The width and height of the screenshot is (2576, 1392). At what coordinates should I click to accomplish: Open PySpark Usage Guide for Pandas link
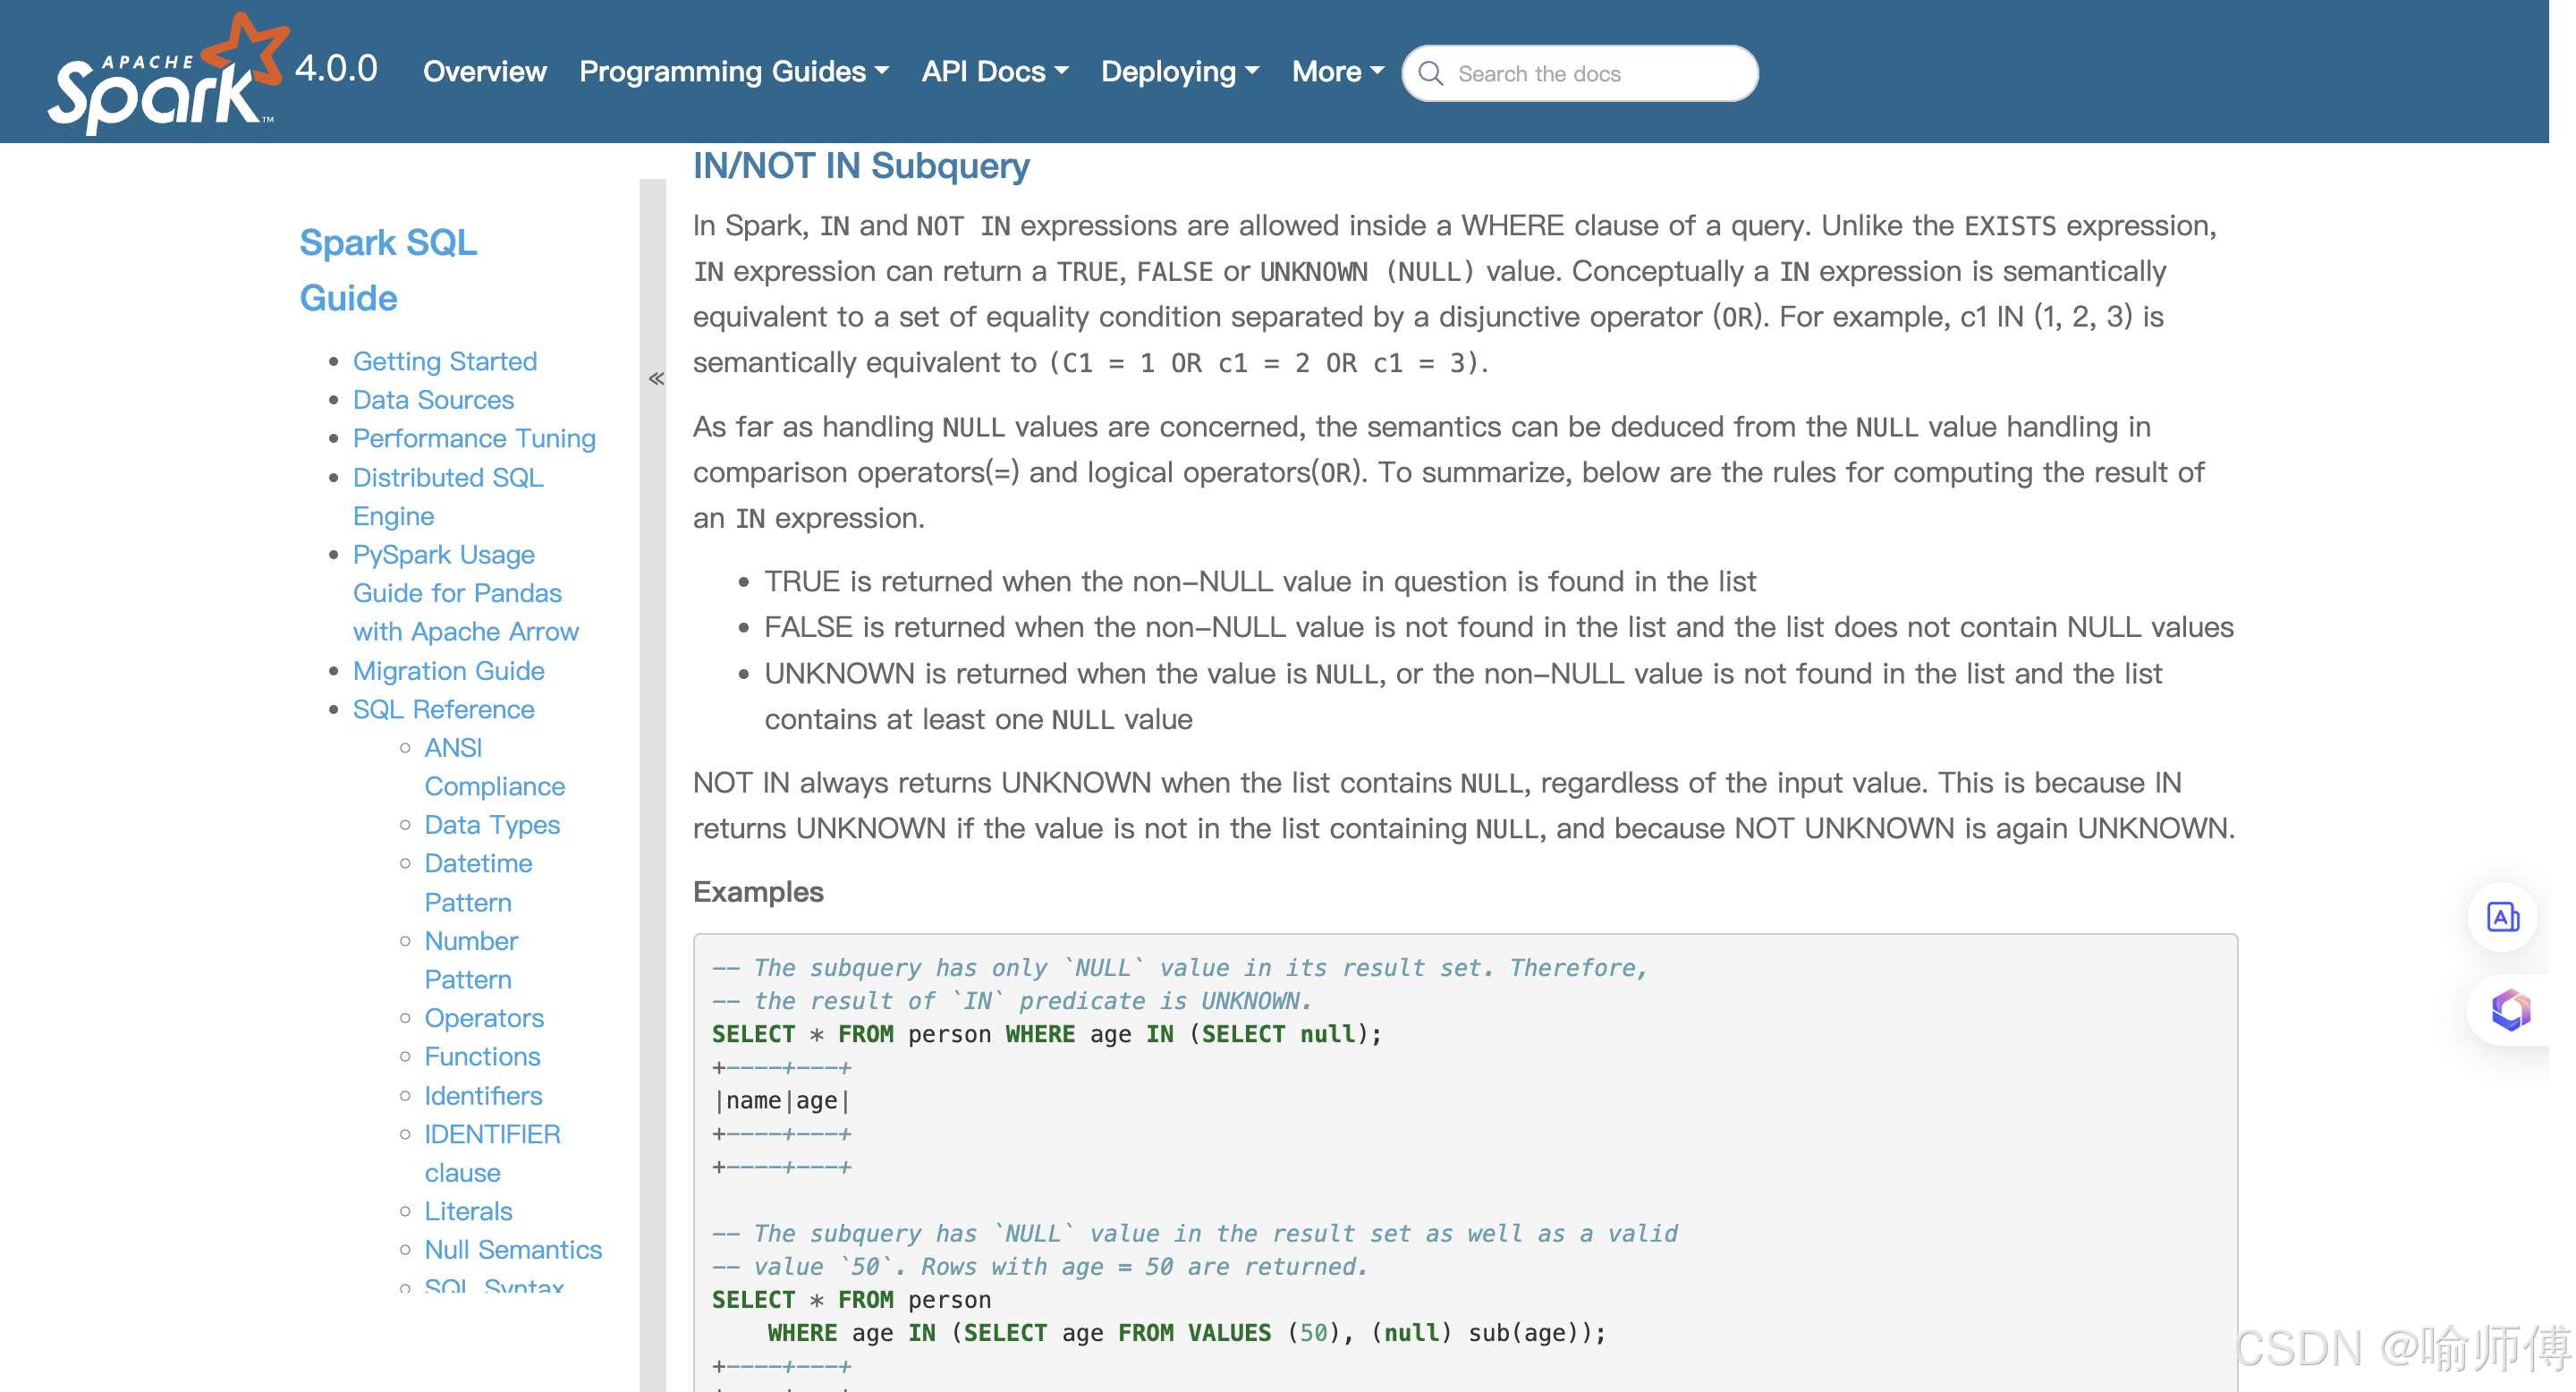coord(466,593)
